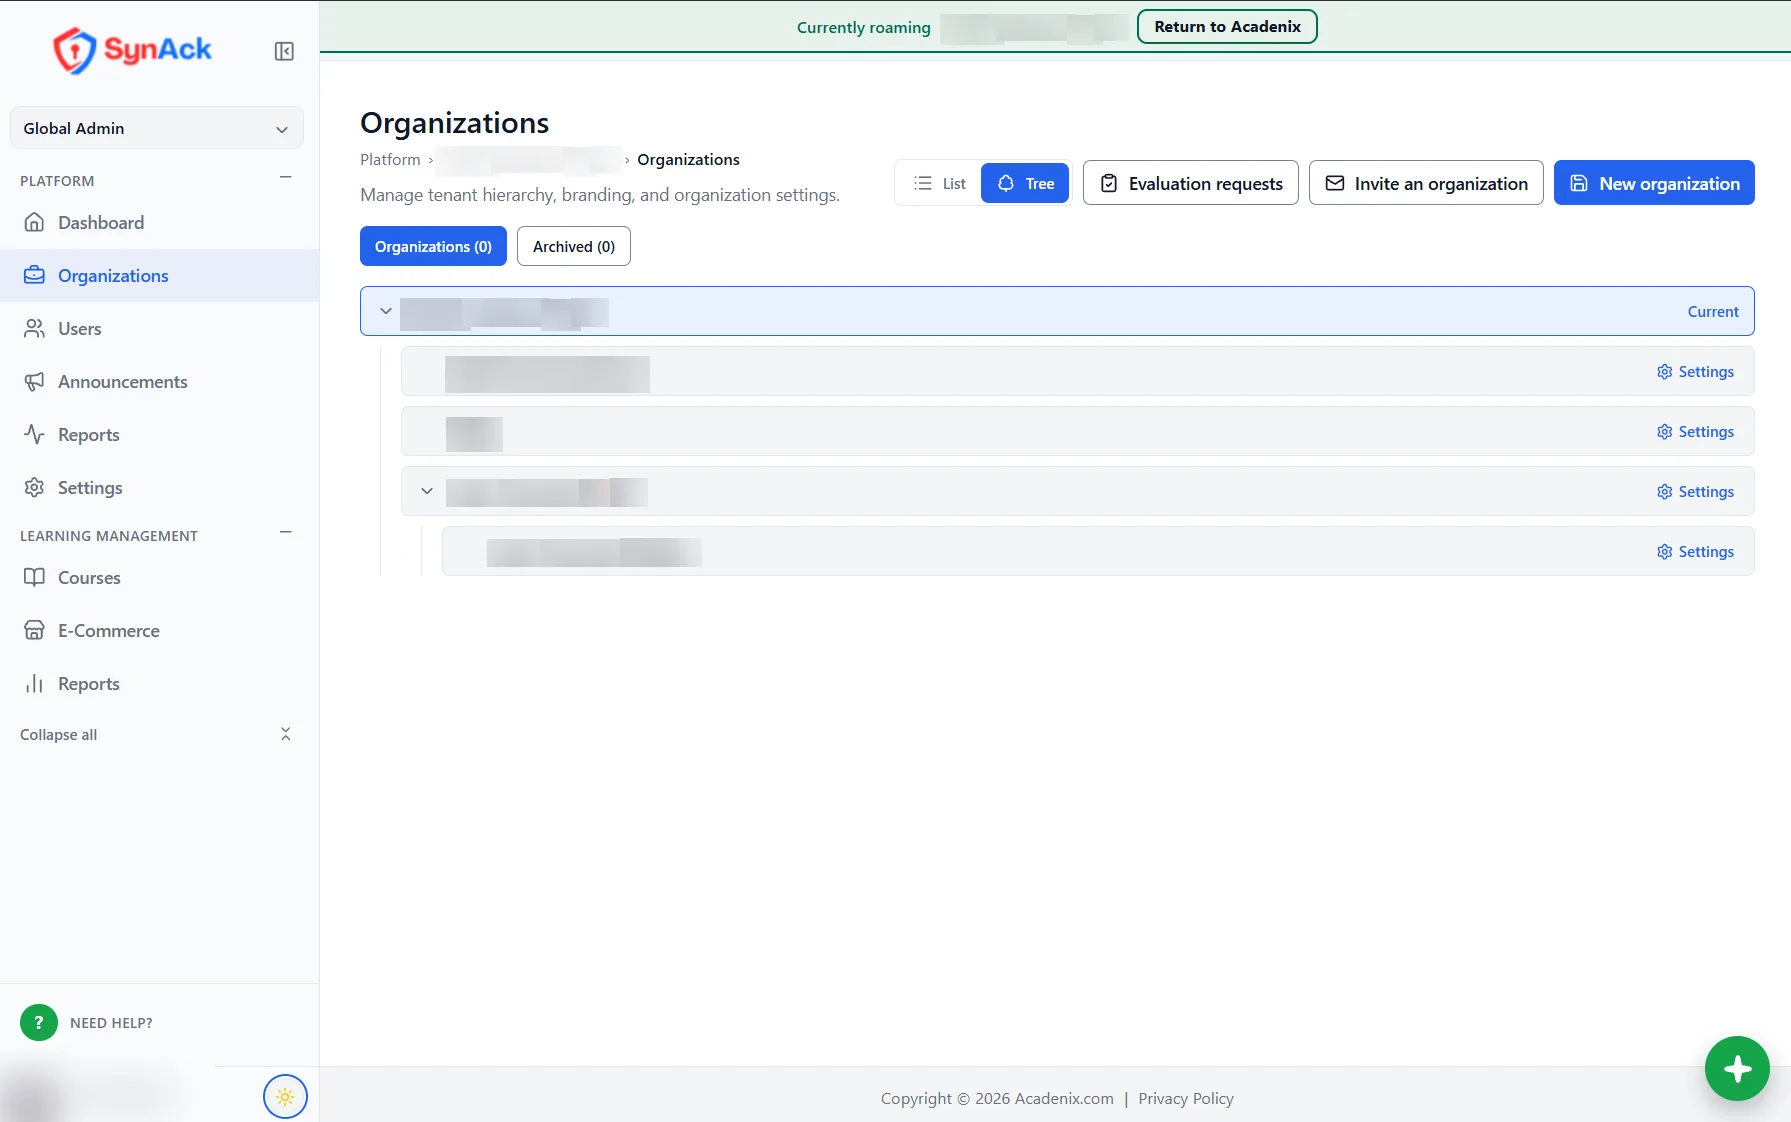This screenshot has width=1791, height=1122.
Task: Open Platform Reports in sidebar
Action: pyautogui.click(x=159, y=434)
